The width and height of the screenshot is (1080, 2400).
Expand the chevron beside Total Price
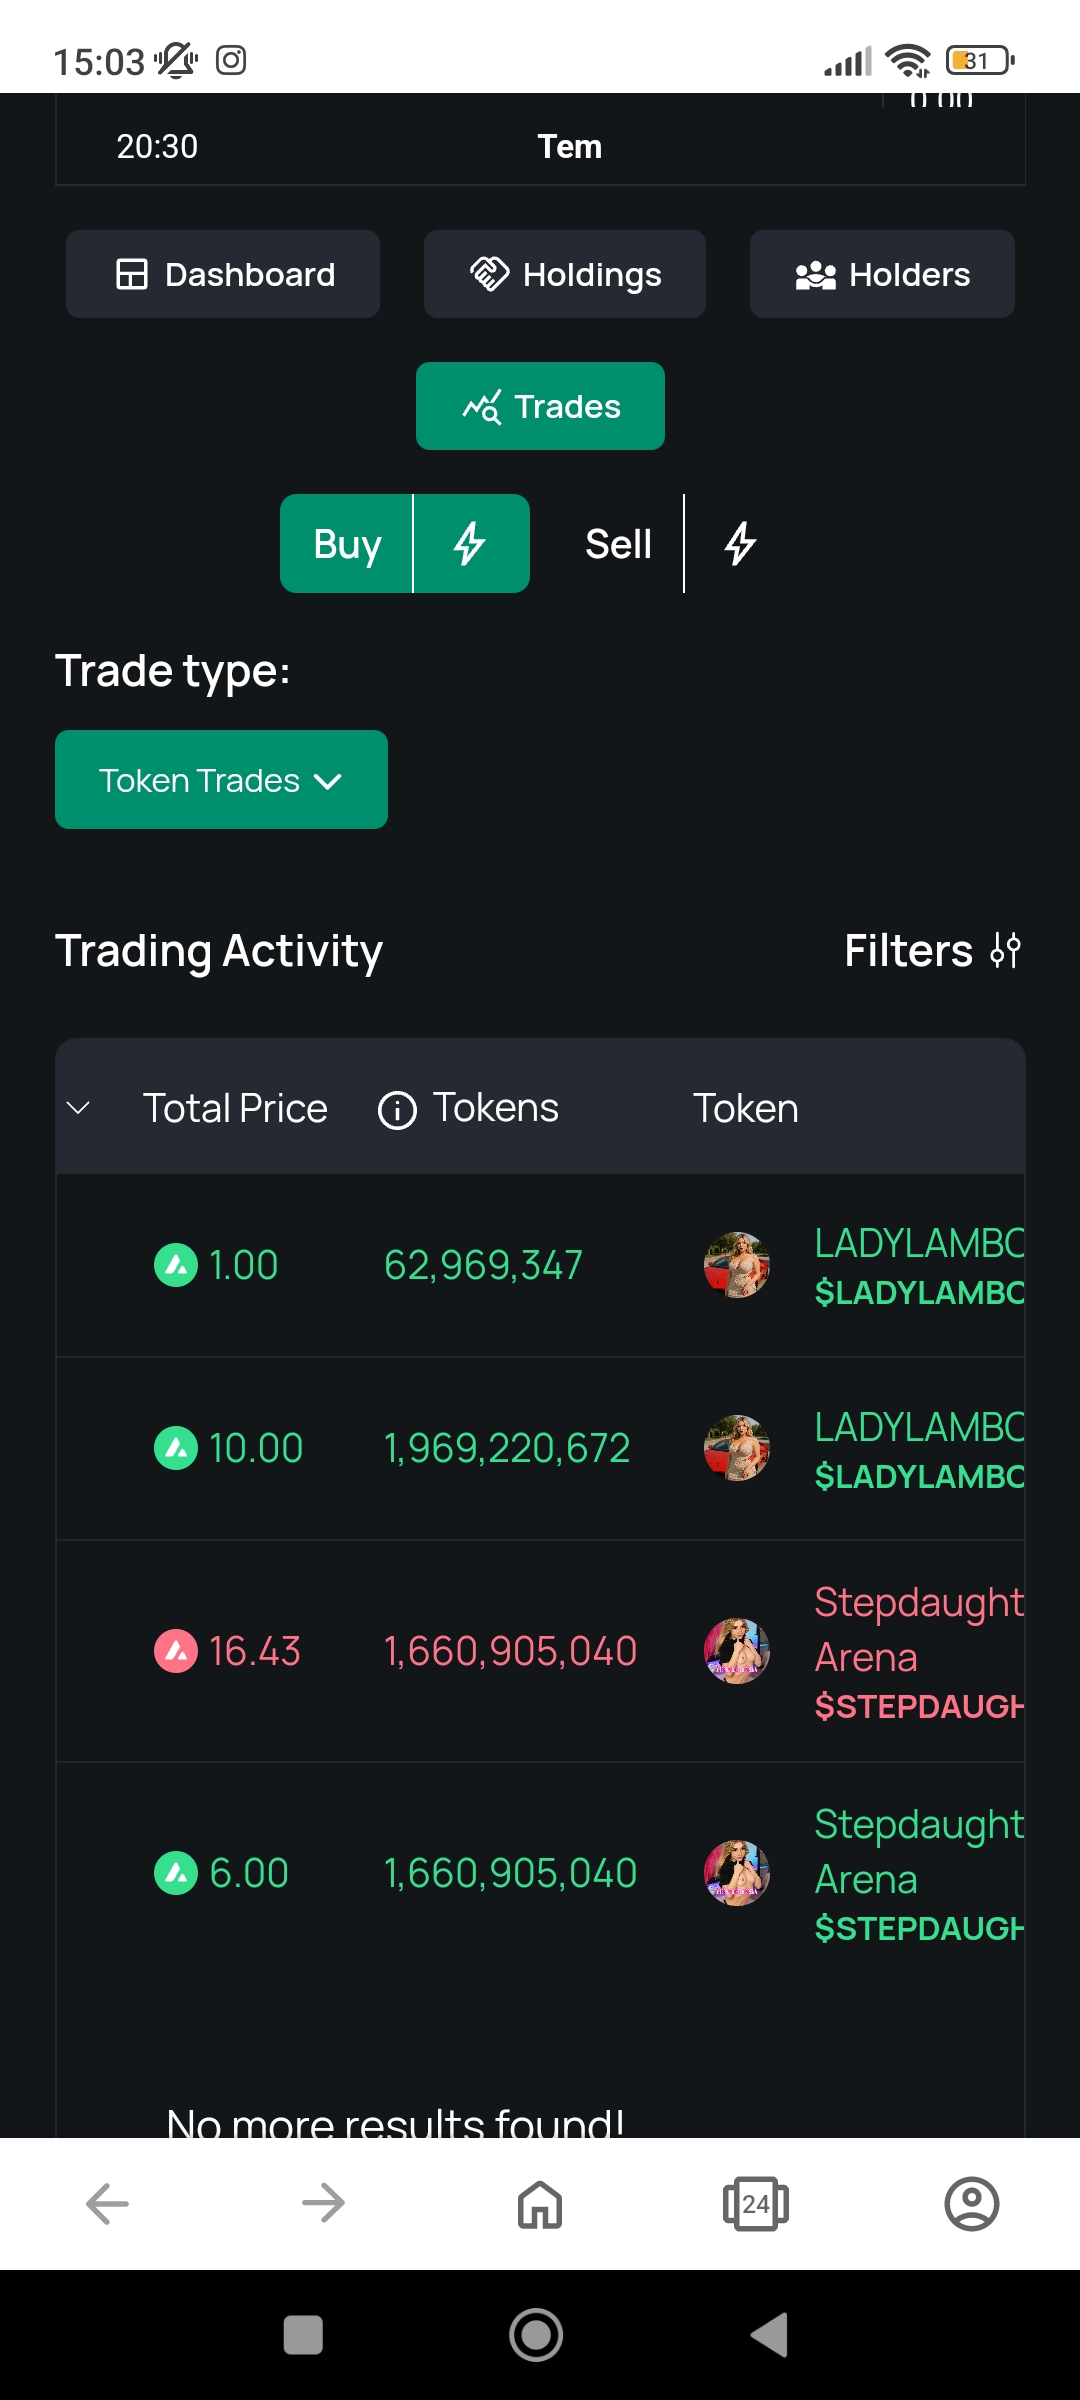[78, 1108]
